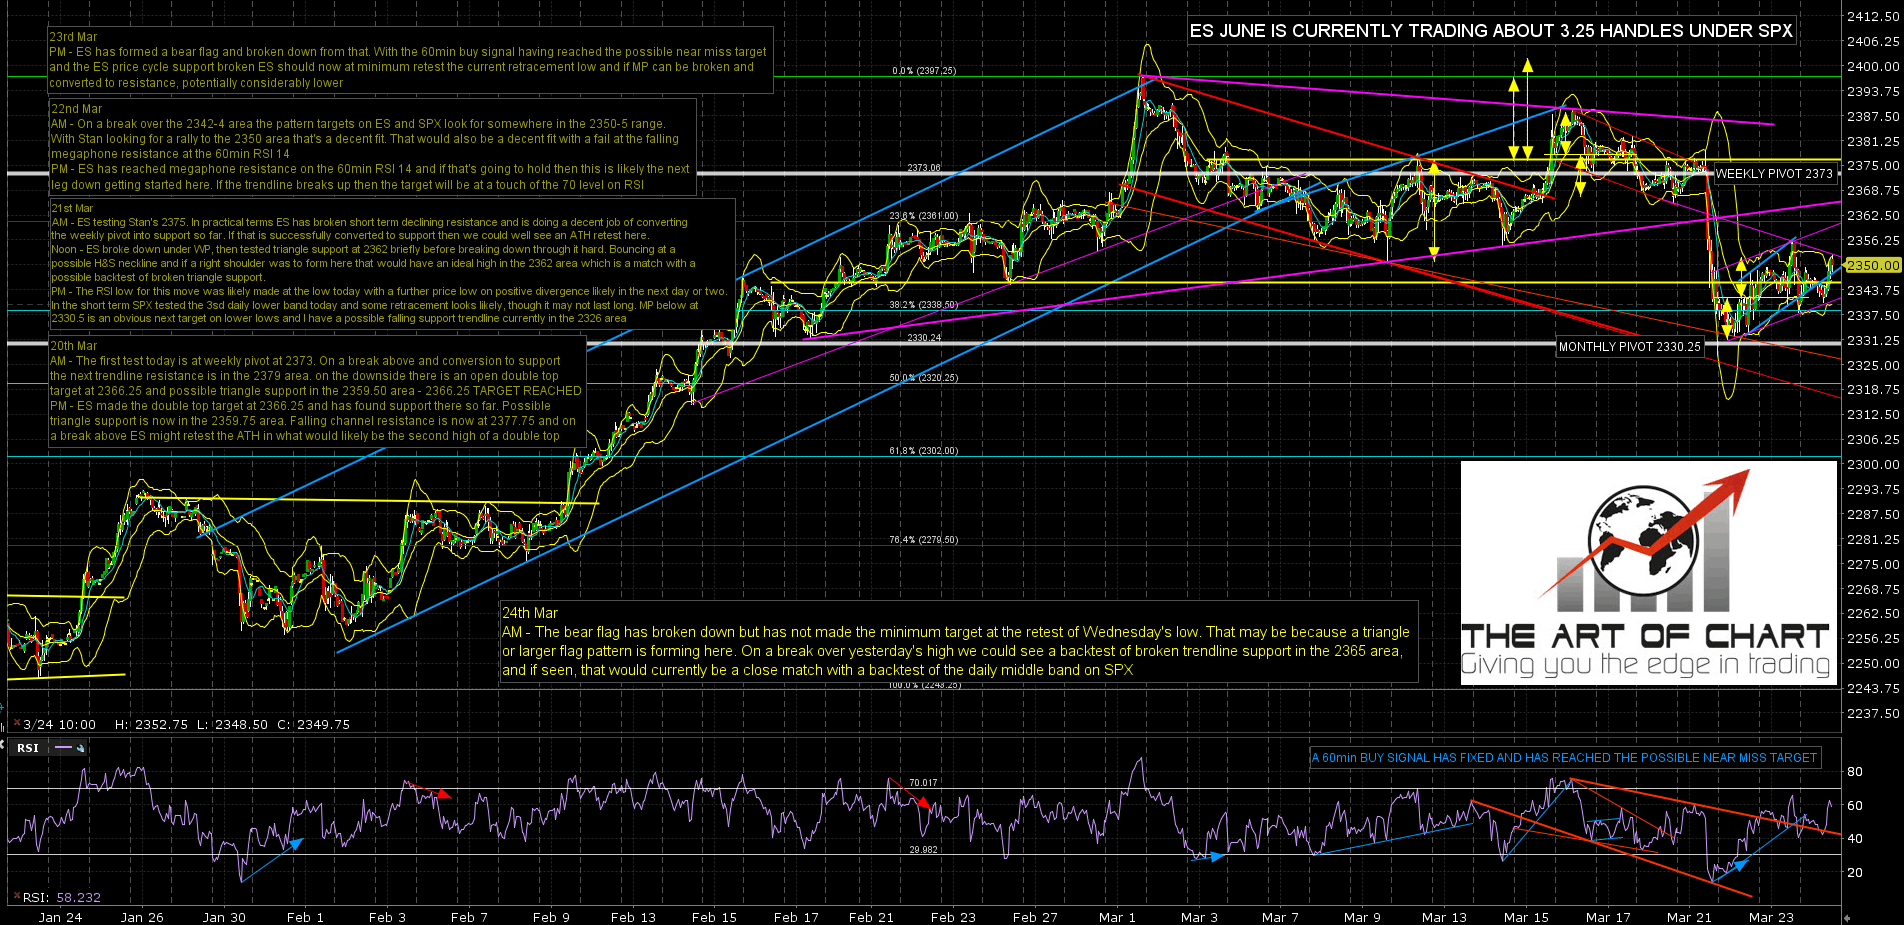Select the RSI indicator label
Image resolution: width=1904 pixels, height=925 pixels.
(x=28, y=748)
